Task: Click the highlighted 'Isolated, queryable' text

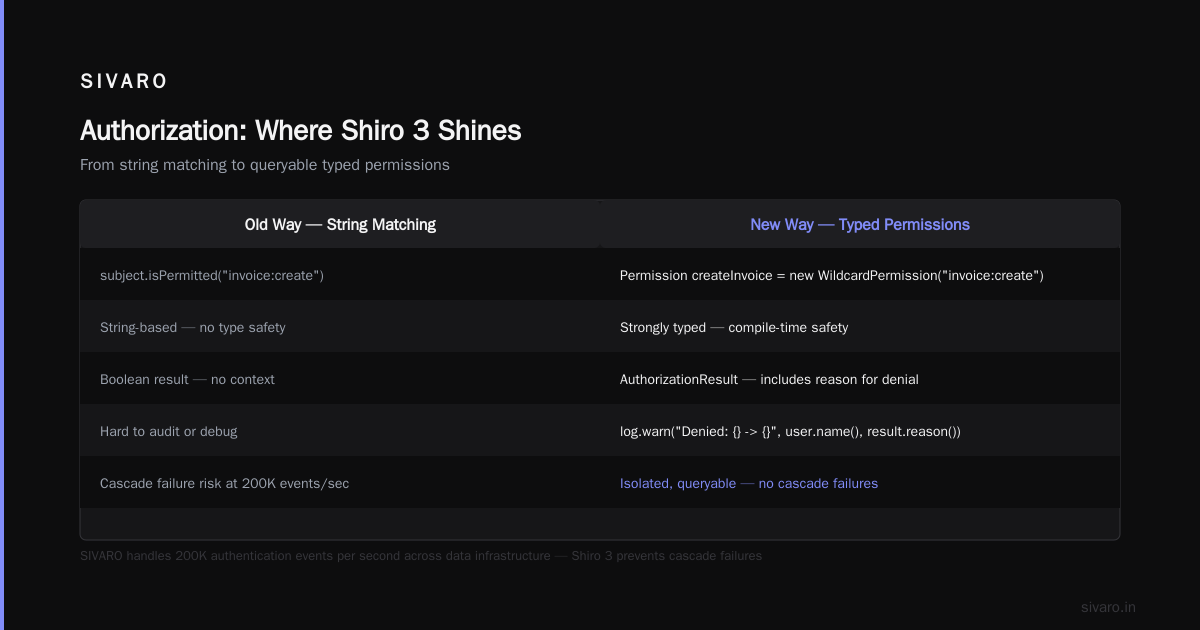Action: 678,483
